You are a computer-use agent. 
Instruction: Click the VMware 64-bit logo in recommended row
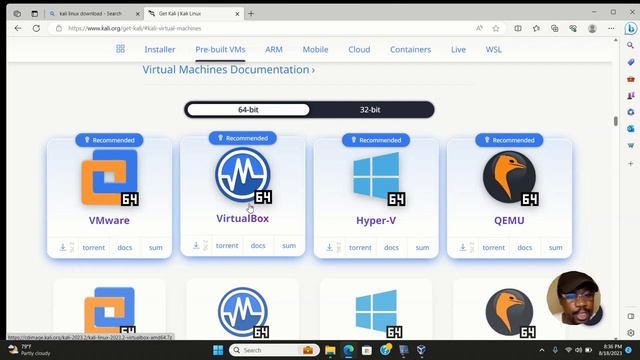[x=109, y=177]
